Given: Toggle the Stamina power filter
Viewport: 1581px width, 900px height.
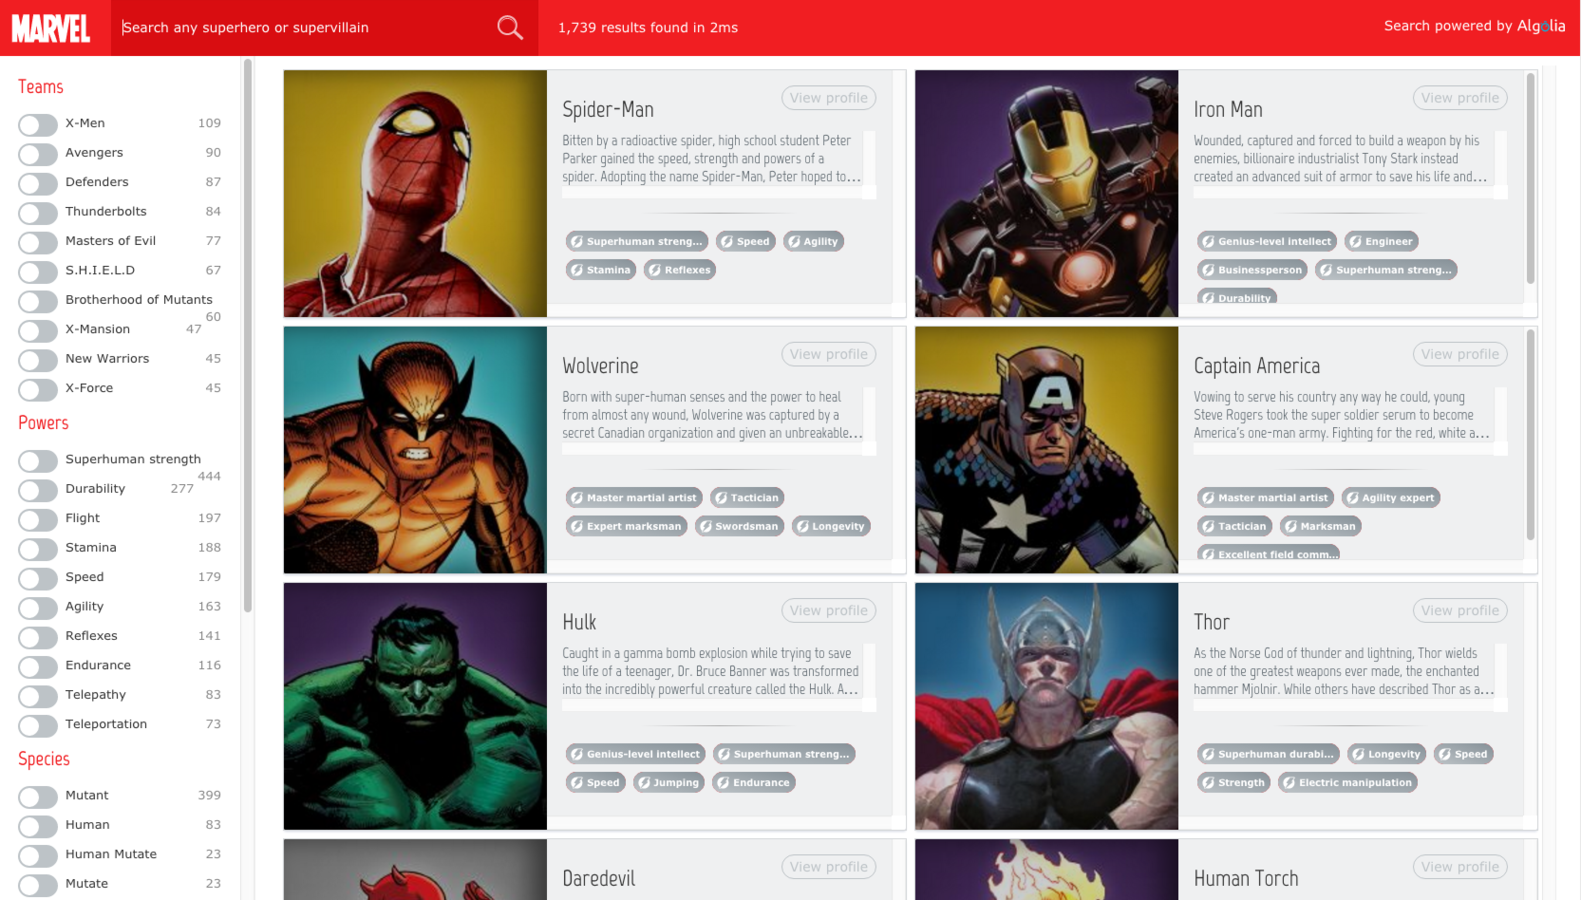Looking at the screenshot, I should tap(38, 549).
